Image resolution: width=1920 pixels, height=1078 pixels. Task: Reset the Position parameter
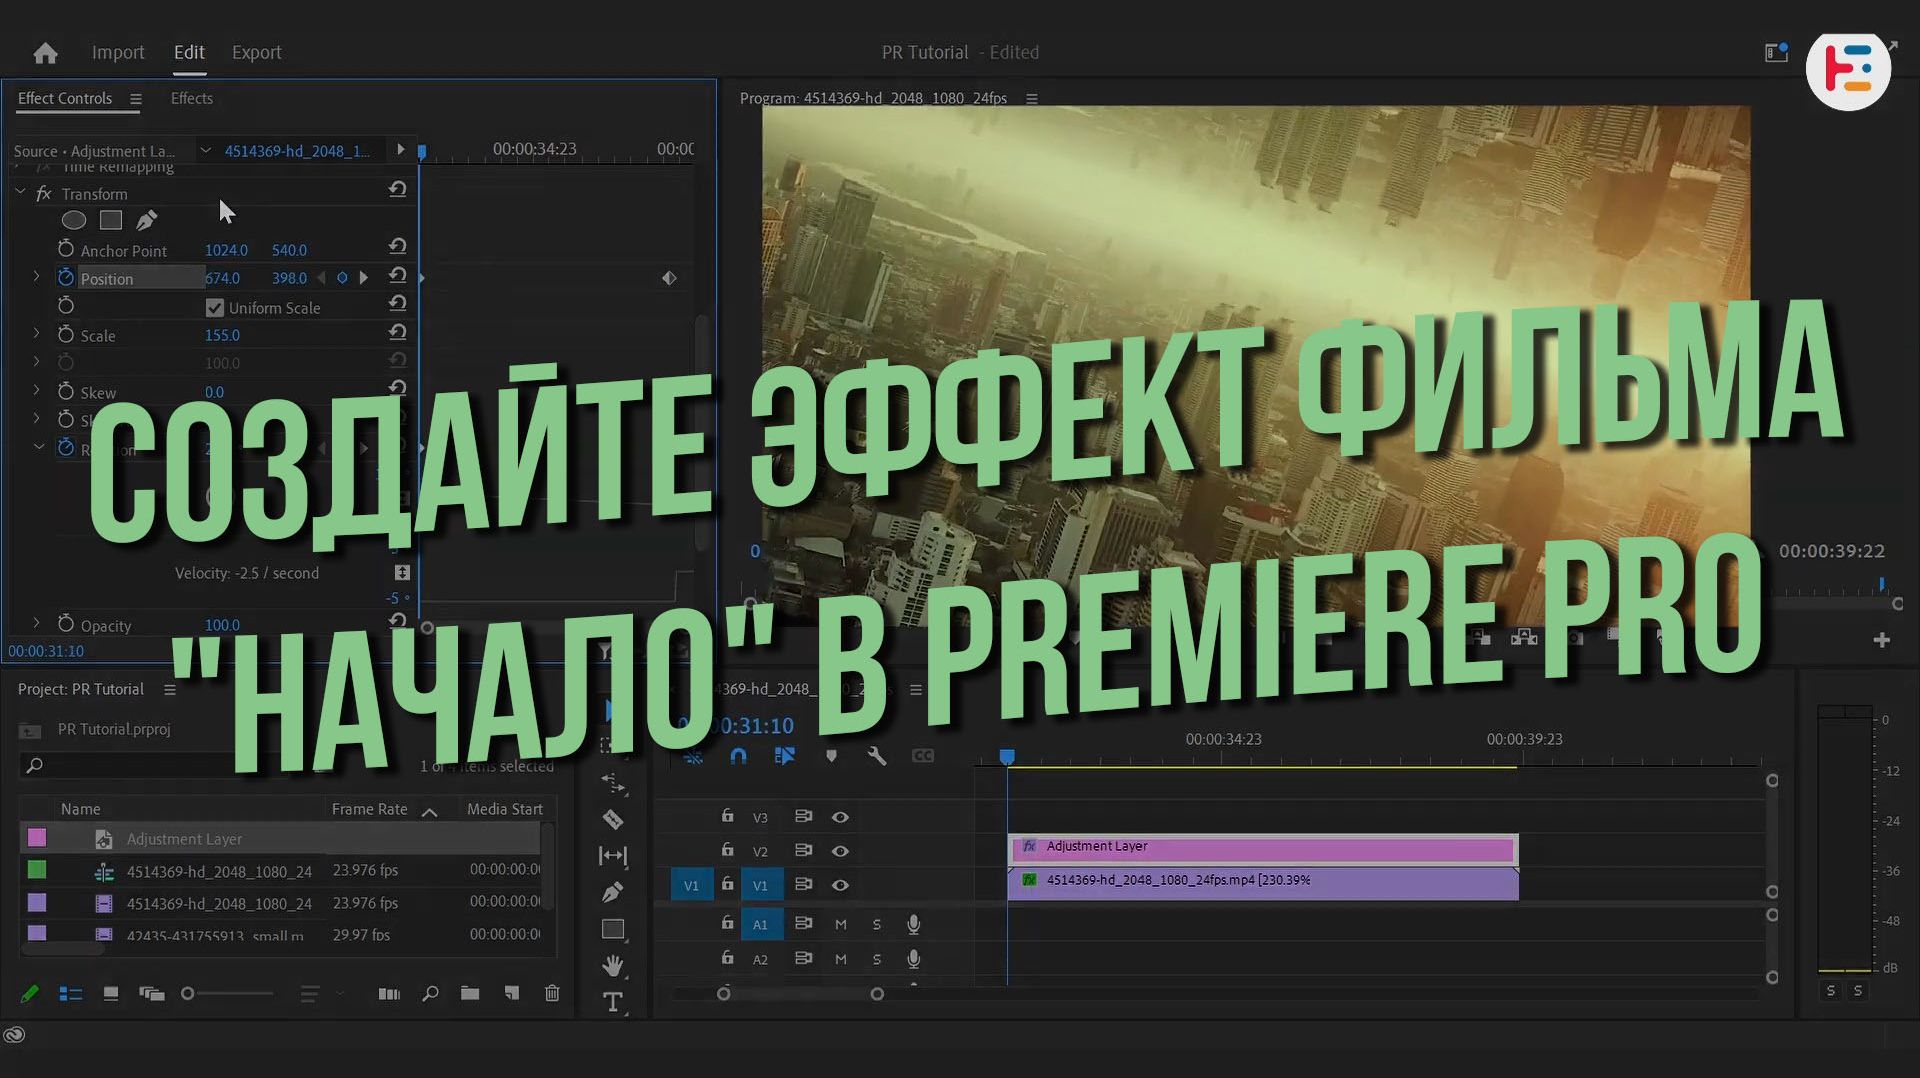pyautogui.click(x=397, y=275)
